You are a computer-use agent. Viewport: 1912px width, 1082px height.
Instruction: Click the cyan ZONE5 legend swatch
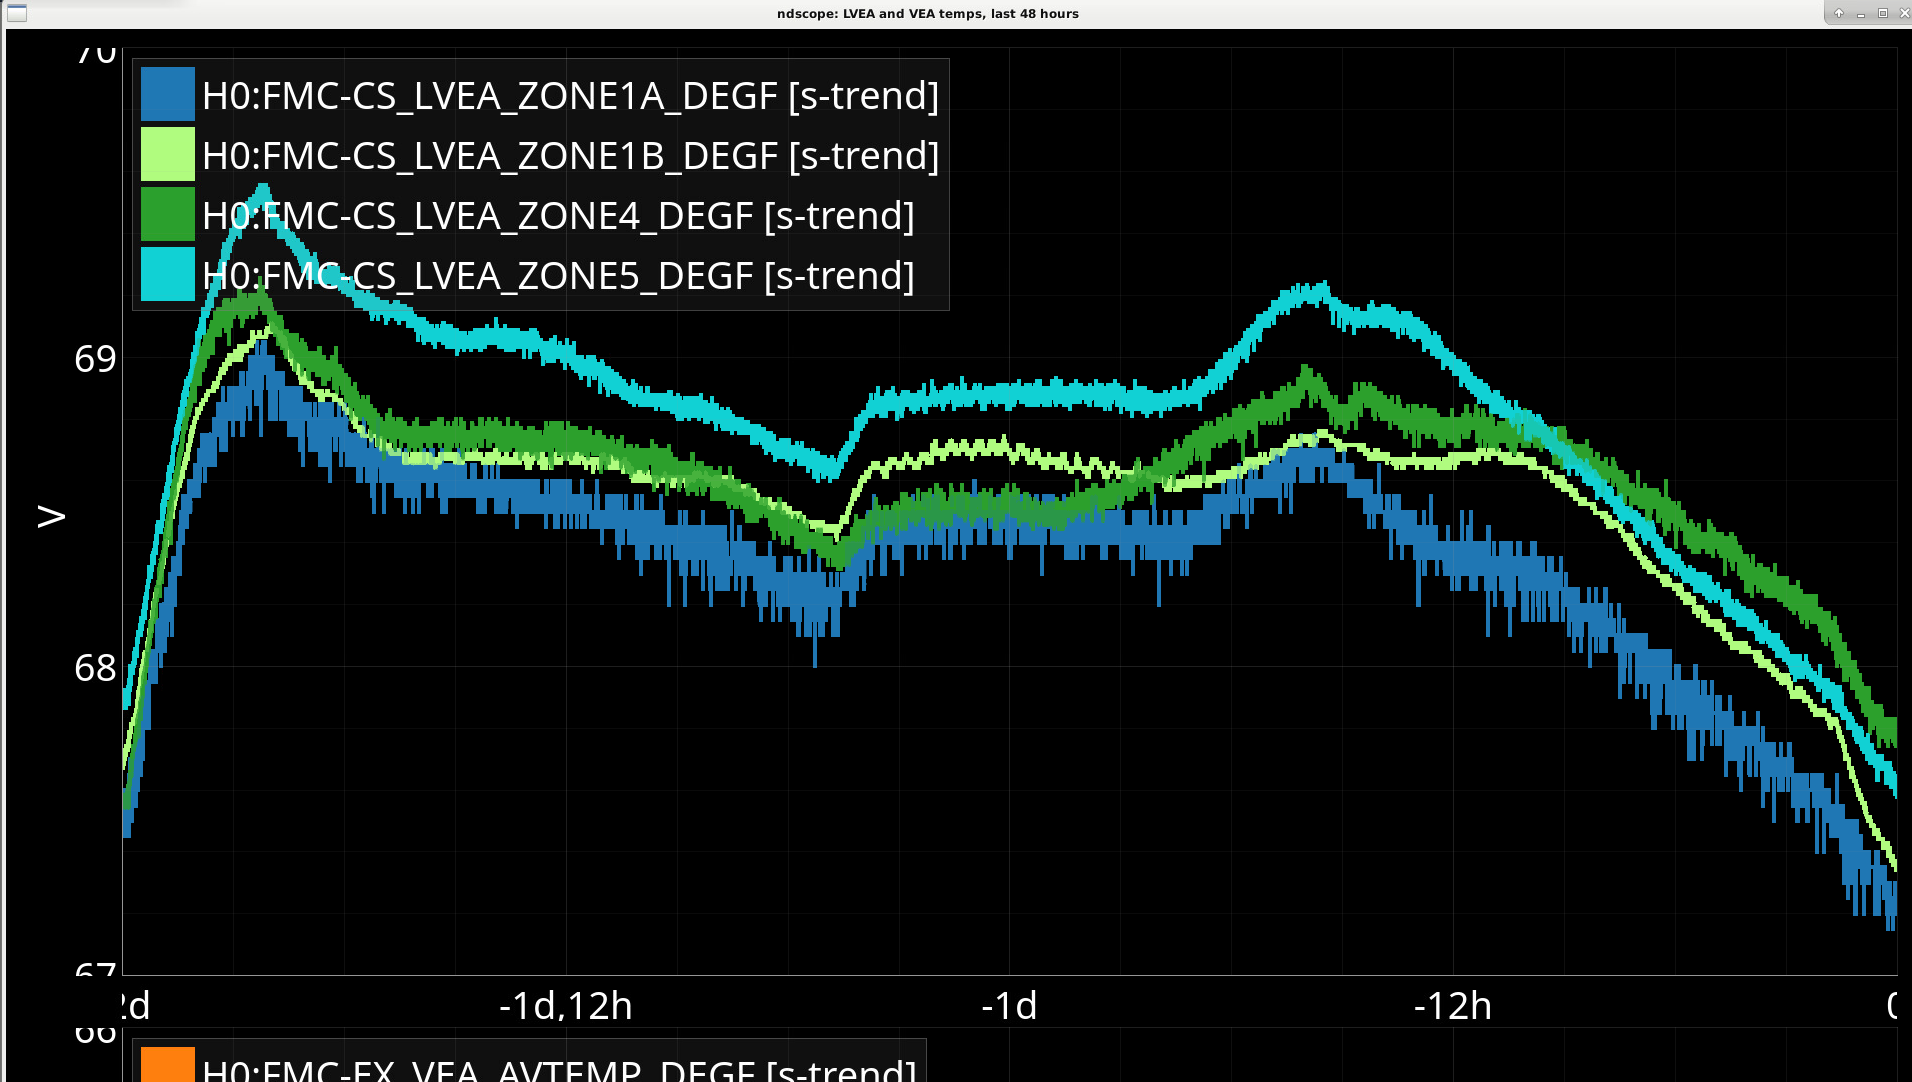click(167, 275)
